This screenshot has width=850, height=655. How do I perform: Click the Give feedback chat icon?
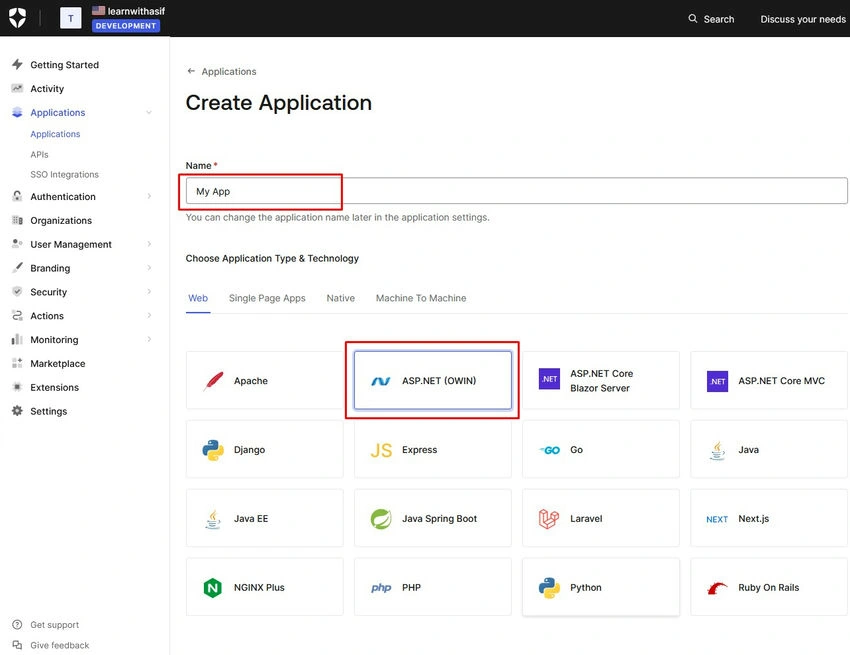coord(17,645)
